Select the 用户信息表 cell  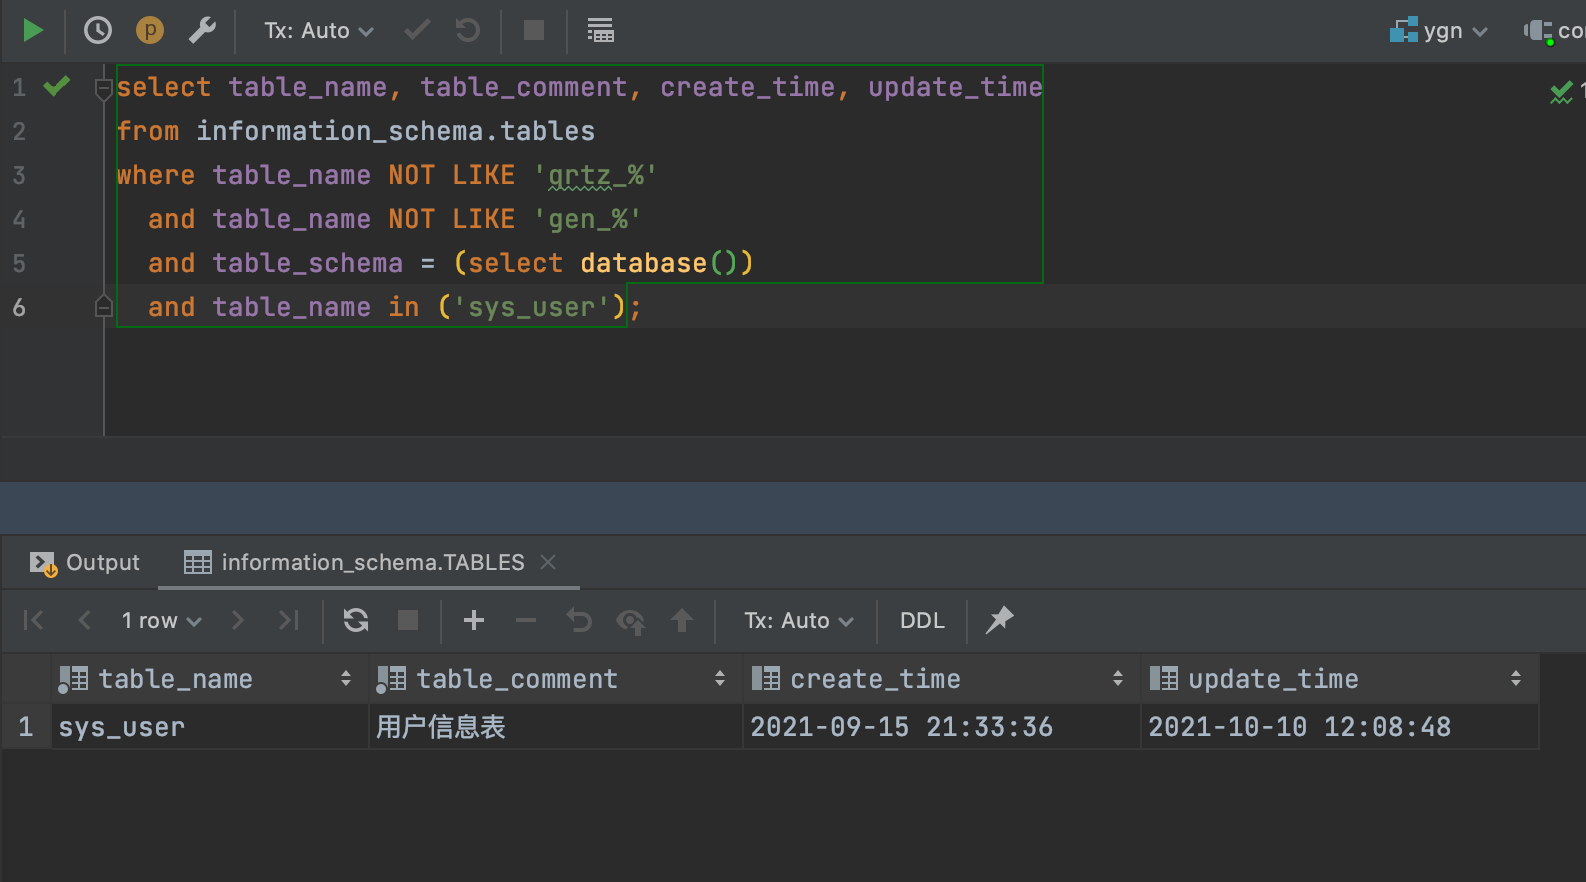click(x=555, y=727)
